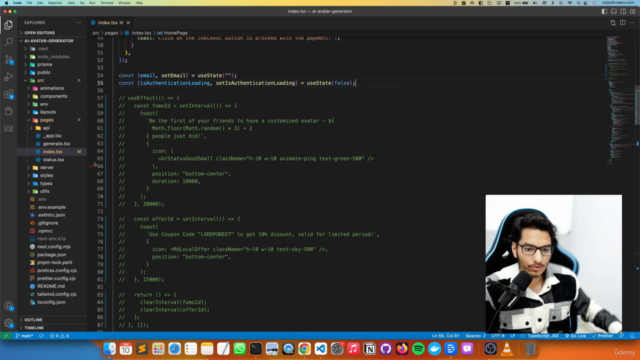Toggle the primary sidebar layout icon
This screenshot has width=640, height=360.
604,11
